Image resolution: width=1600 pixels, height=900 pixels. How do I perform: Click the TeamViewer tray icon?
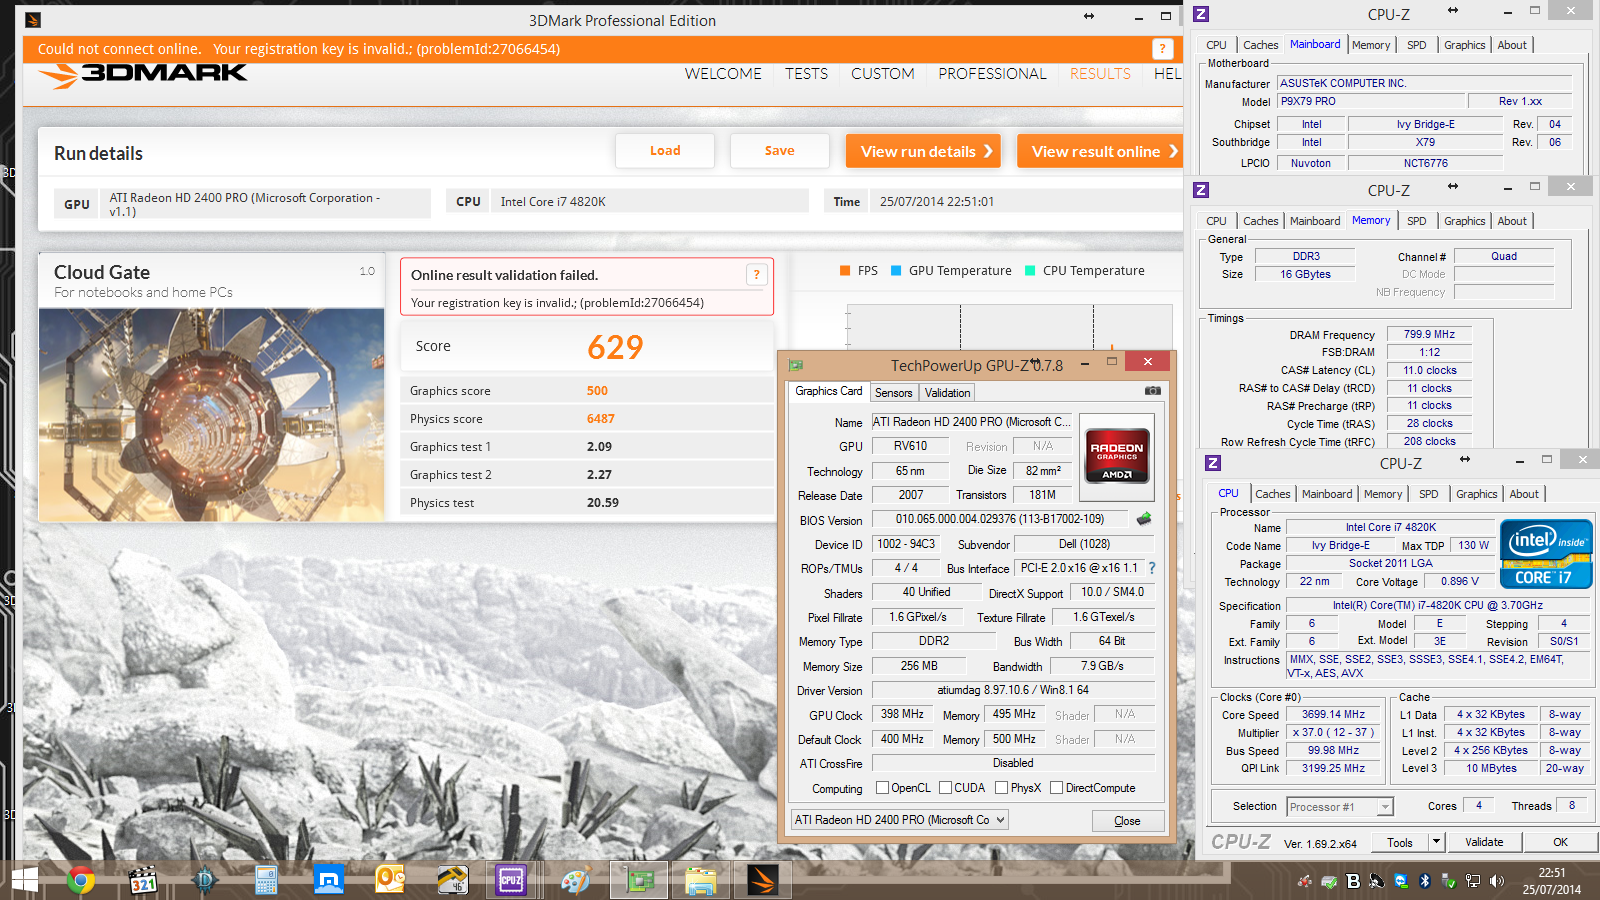pos(1401,881)
